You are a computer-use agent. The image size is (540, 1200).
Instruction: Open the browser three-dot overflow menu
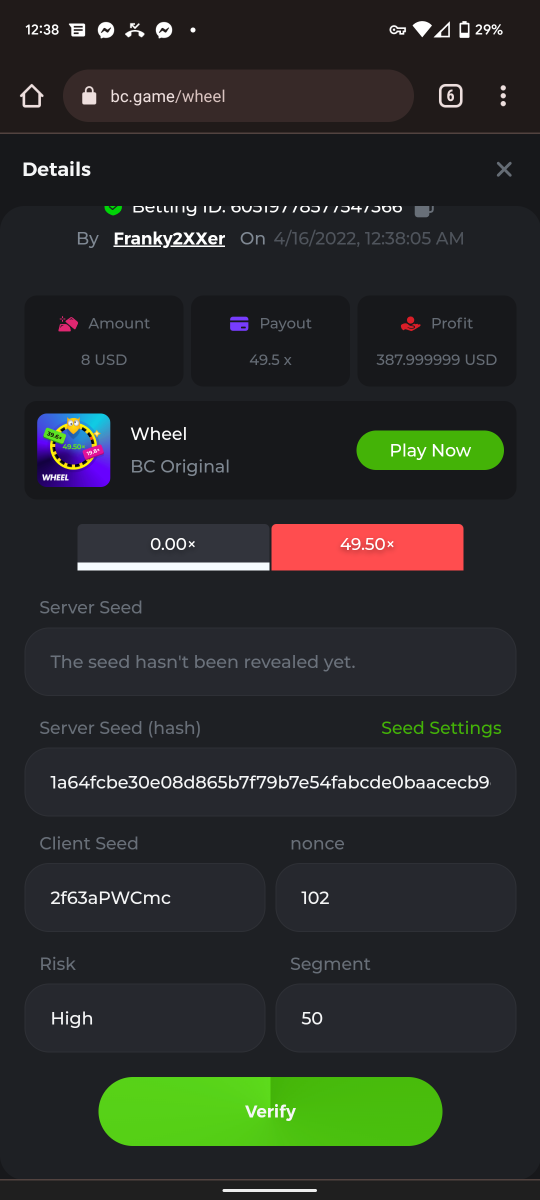[503, 96]
